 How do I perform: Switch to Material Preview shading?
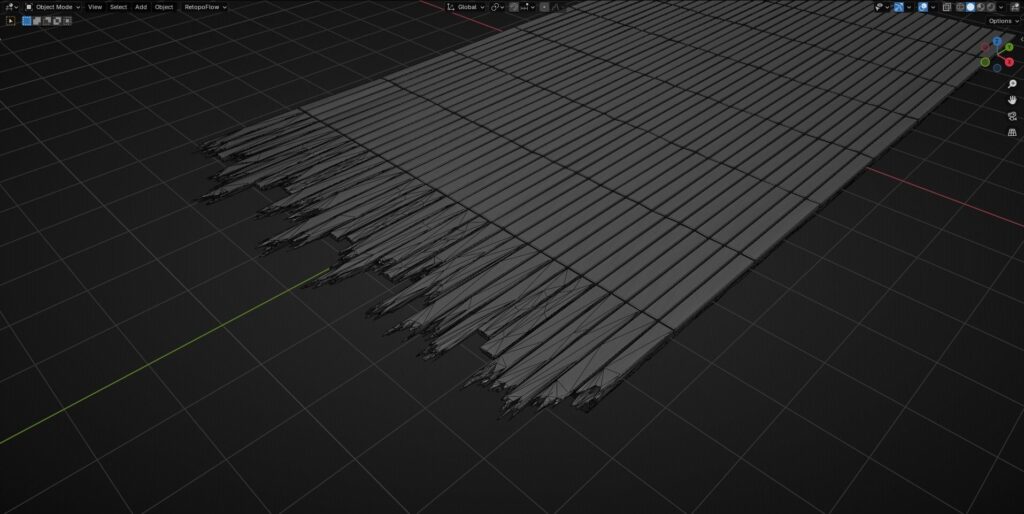point(981,7)
